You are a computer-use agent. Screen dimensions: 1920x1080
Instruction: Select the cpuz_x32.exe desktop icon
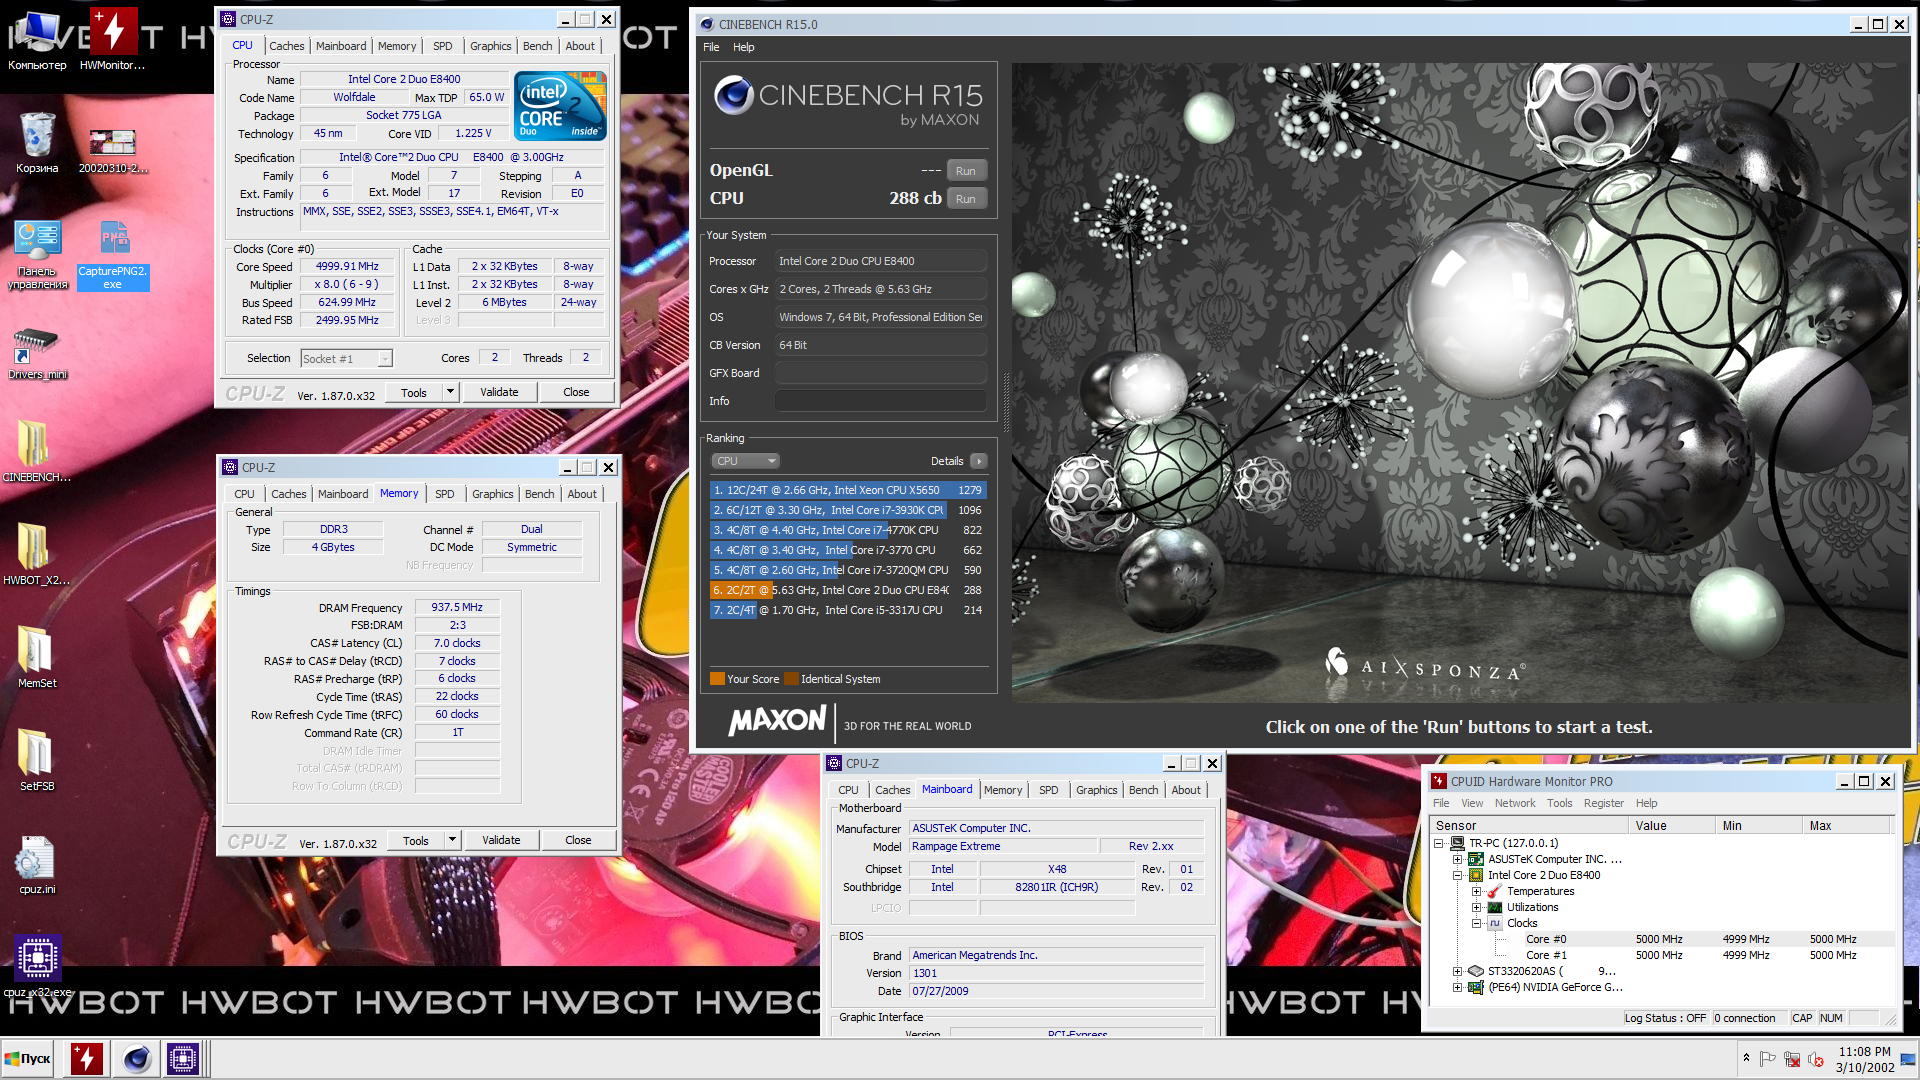tap(37, 965)
